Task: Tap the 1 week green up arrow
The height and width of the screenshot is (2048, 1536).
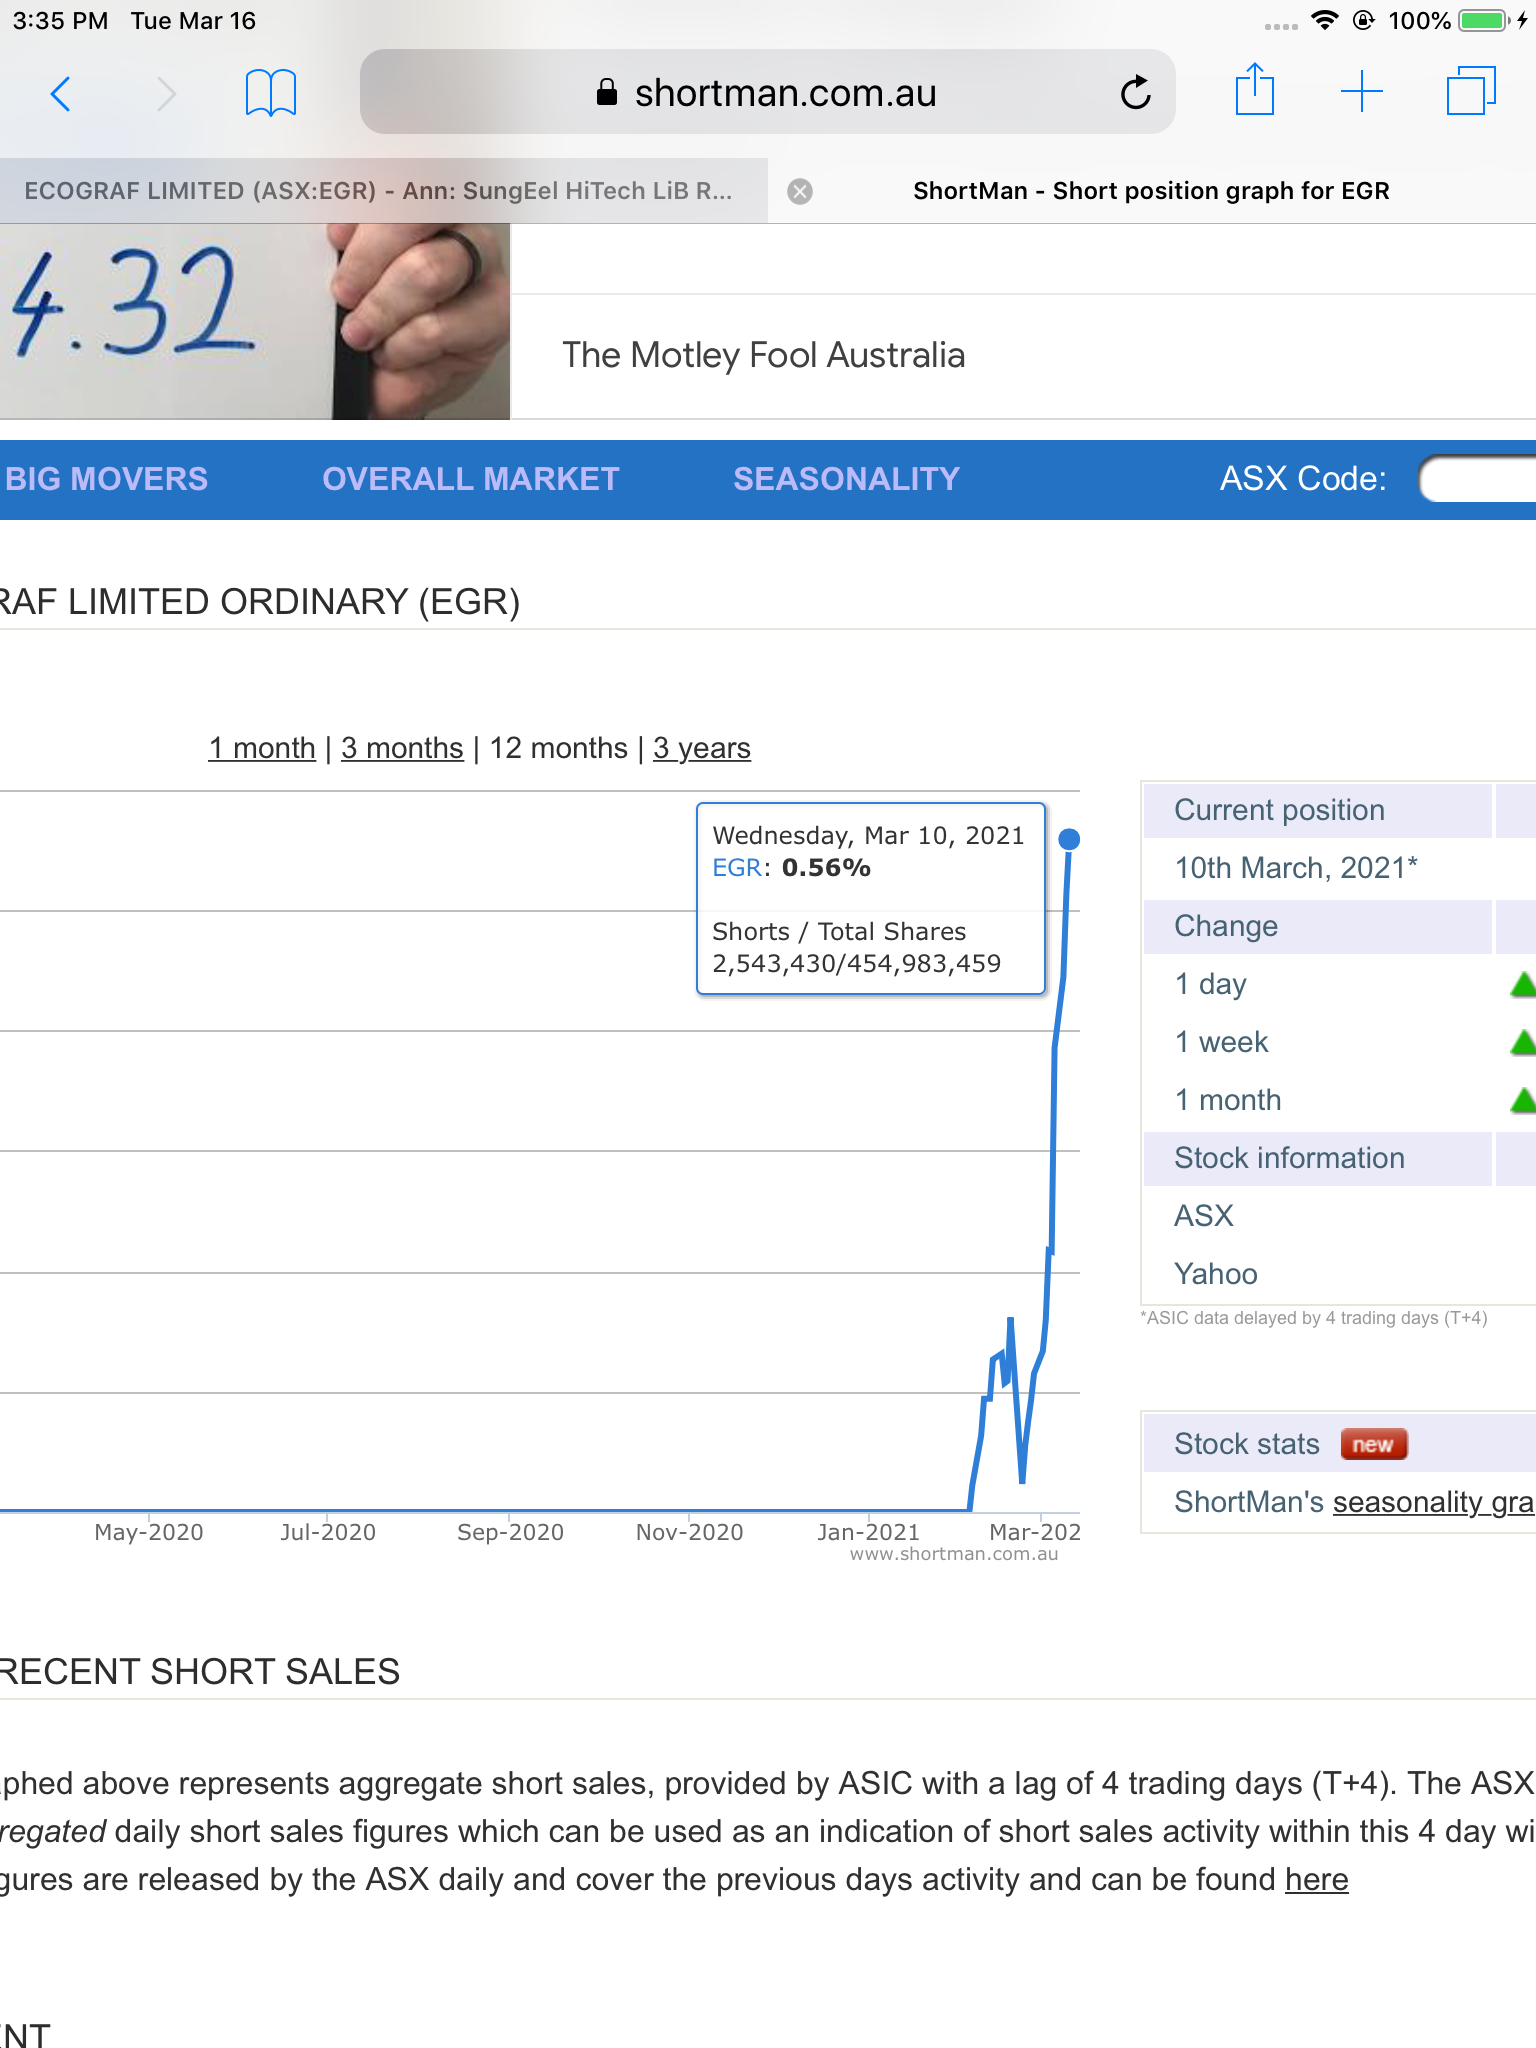Action: (1523, 1043)
